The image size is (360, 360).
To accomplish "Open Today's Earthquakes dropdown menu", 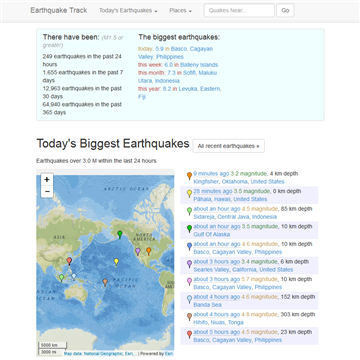I will 128,11.
